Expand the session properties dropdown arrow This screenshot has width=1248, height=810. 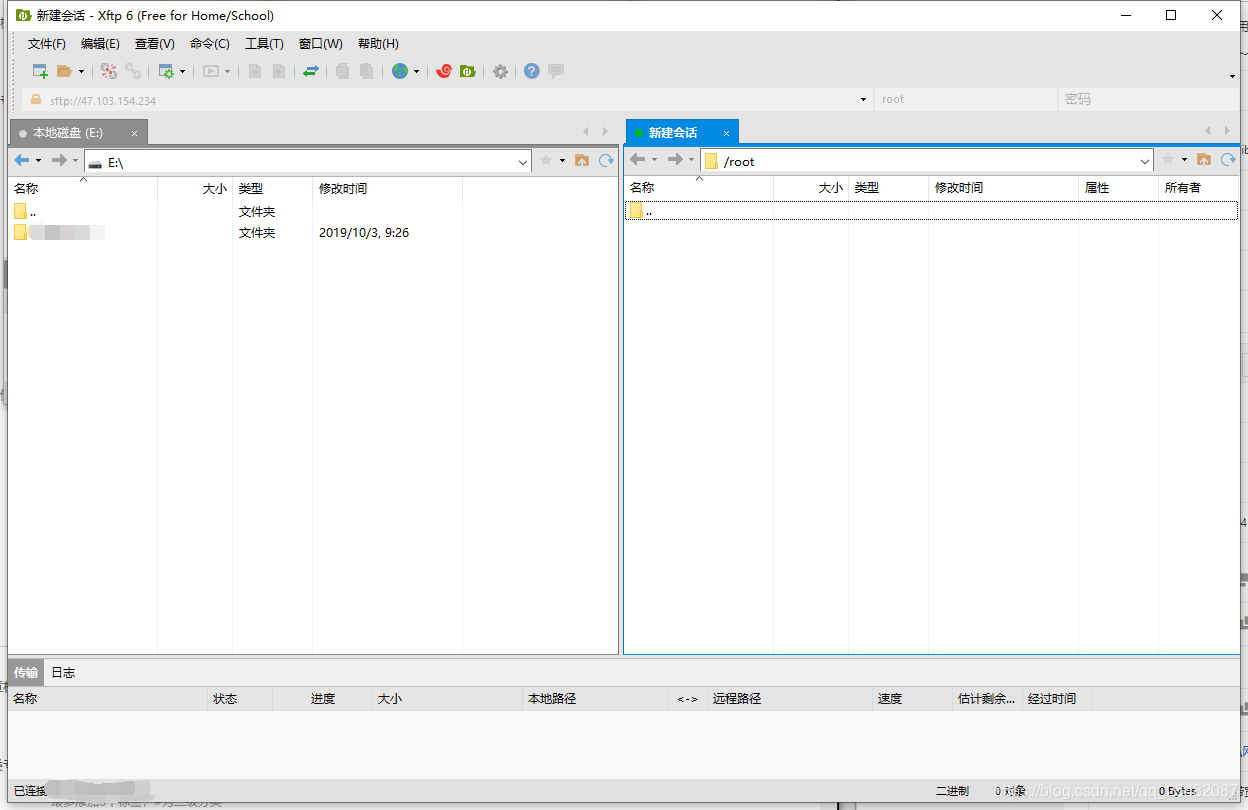click(182, 72)
